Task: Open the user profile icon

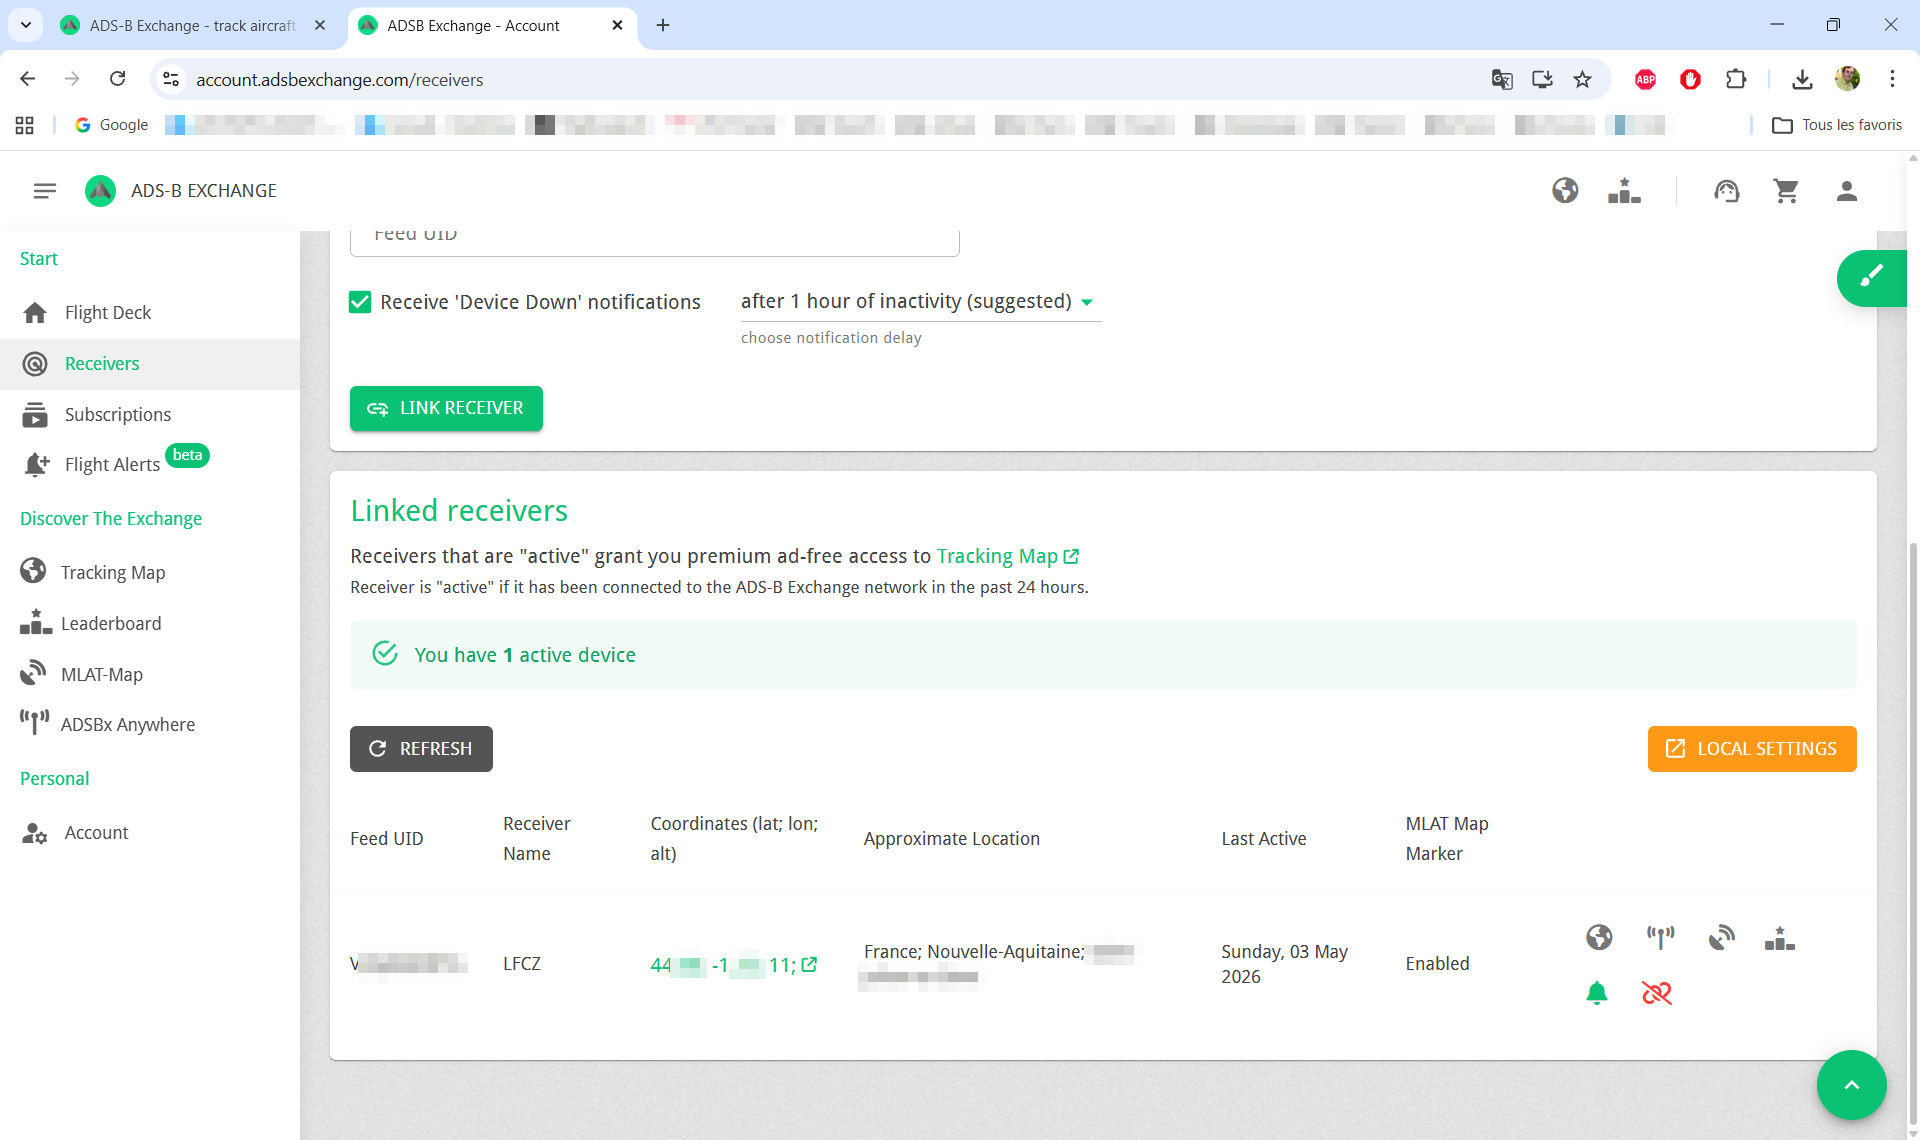Action: pyautogui.click(x=1847, y=190)
